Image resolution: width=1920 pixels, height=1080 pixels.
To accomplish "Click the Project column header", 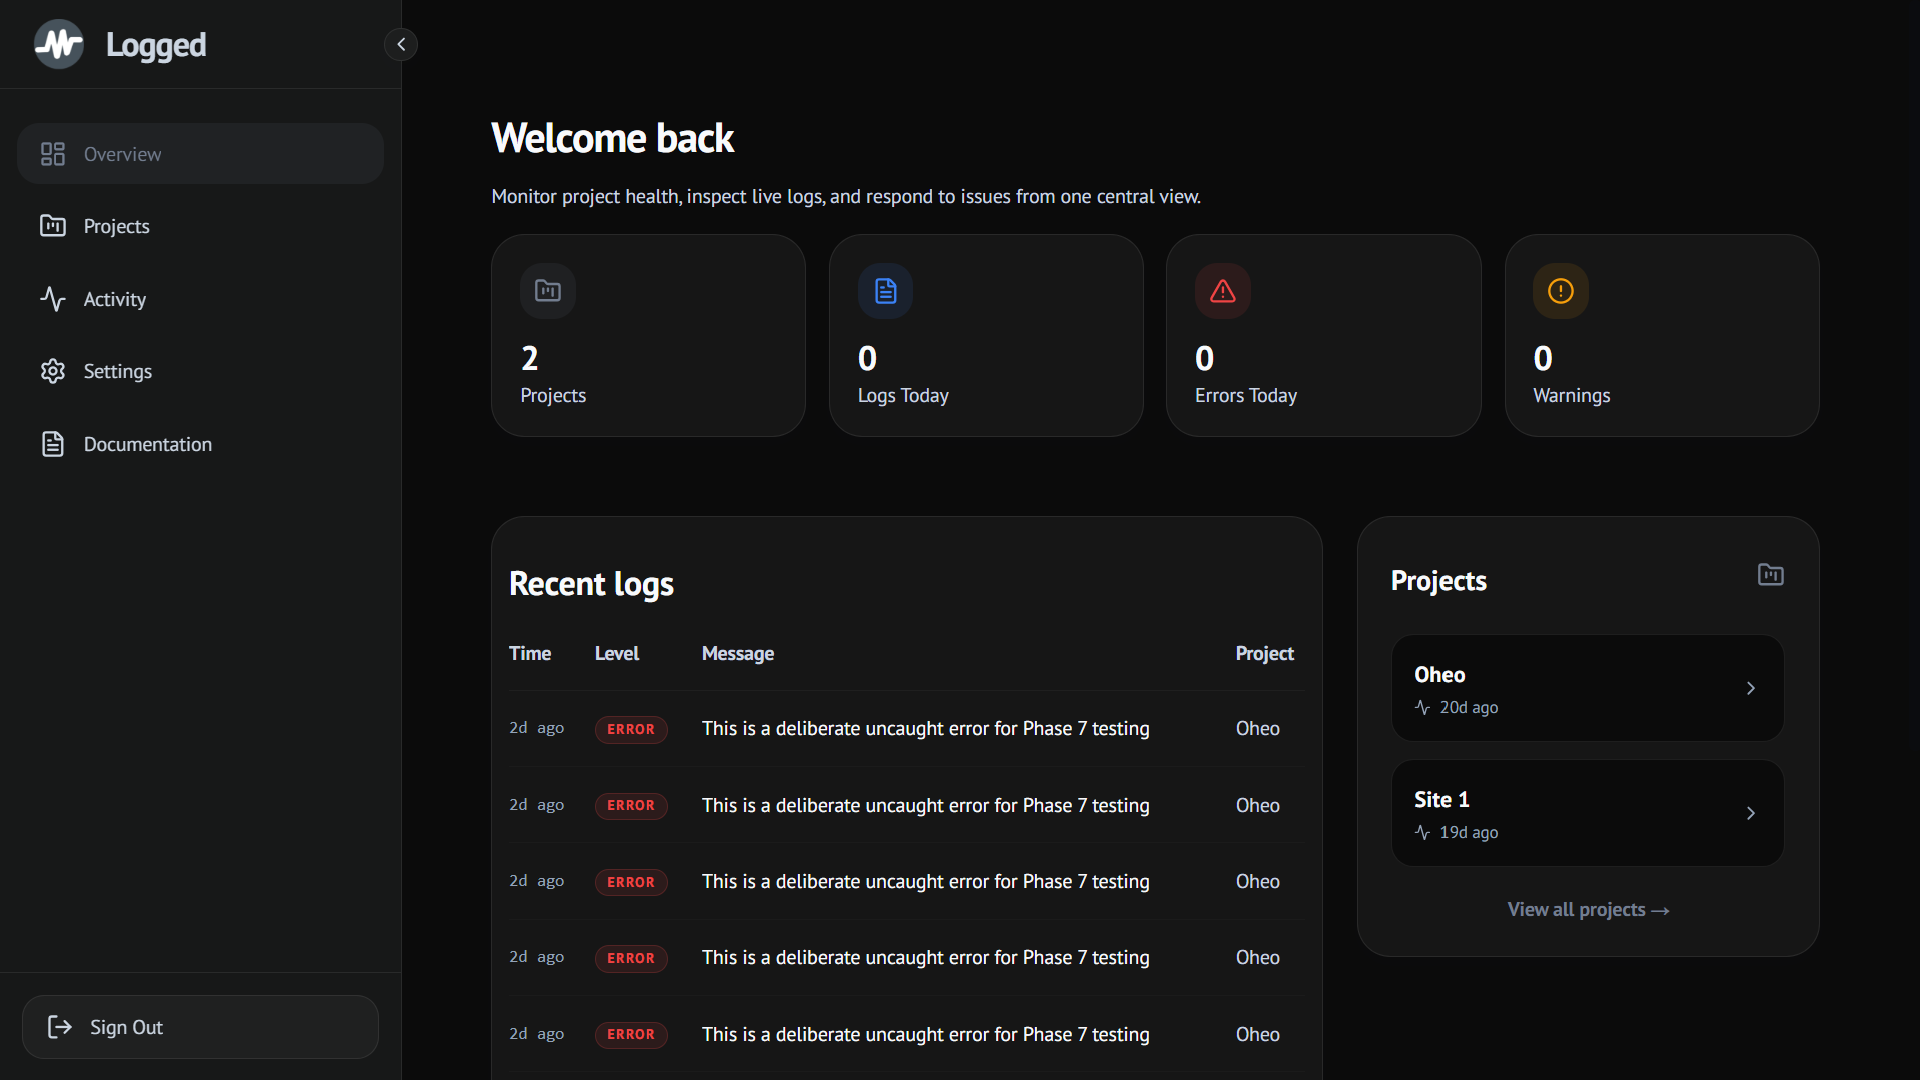I will [x=1264, y=653].
